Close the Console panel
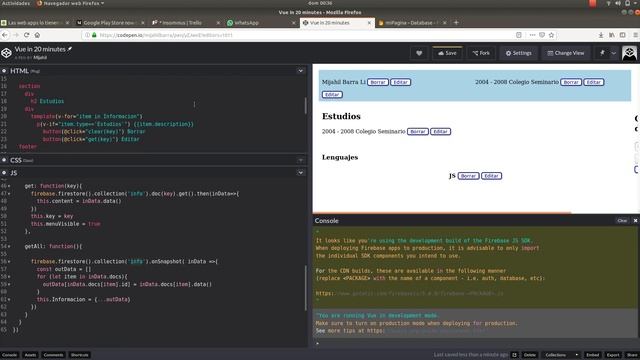Screen dimensions: 640x360 click(635, 220)
